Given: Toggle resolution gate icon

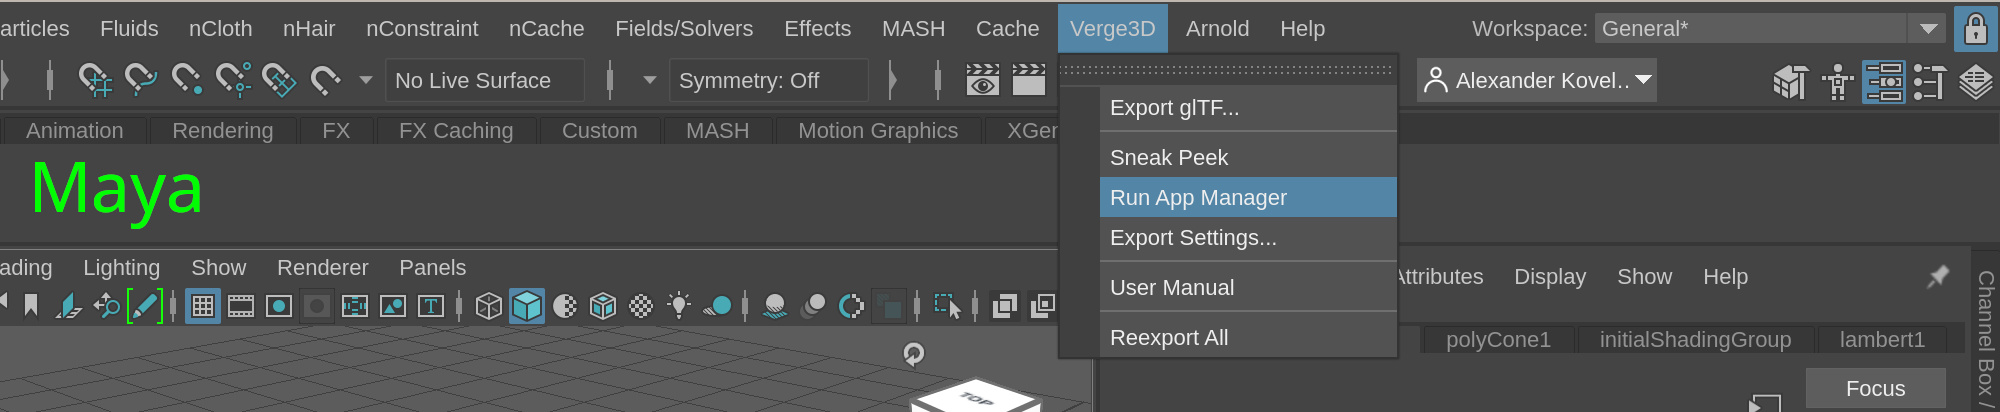Looking at the screenshot, I should tap(279, 306).
